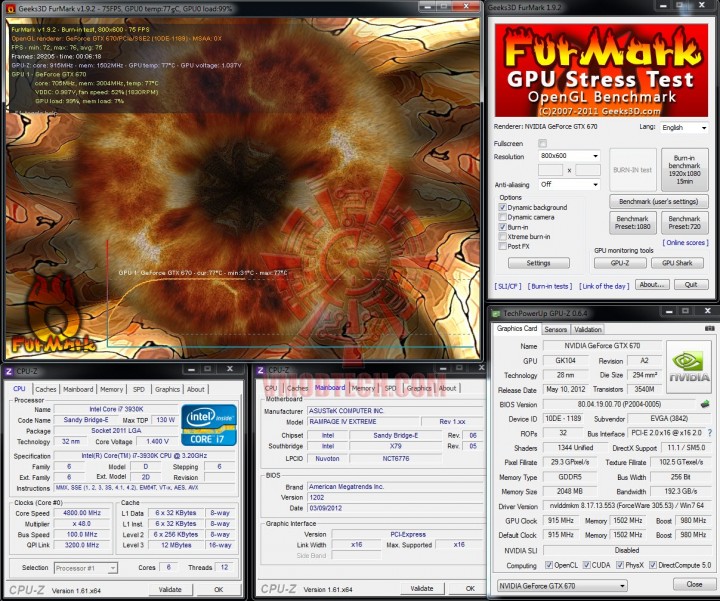The height and width of the screenshot is (601, 720).
Task: Open the GPU selector dropdown in GPU-Z
Action: 562,586
